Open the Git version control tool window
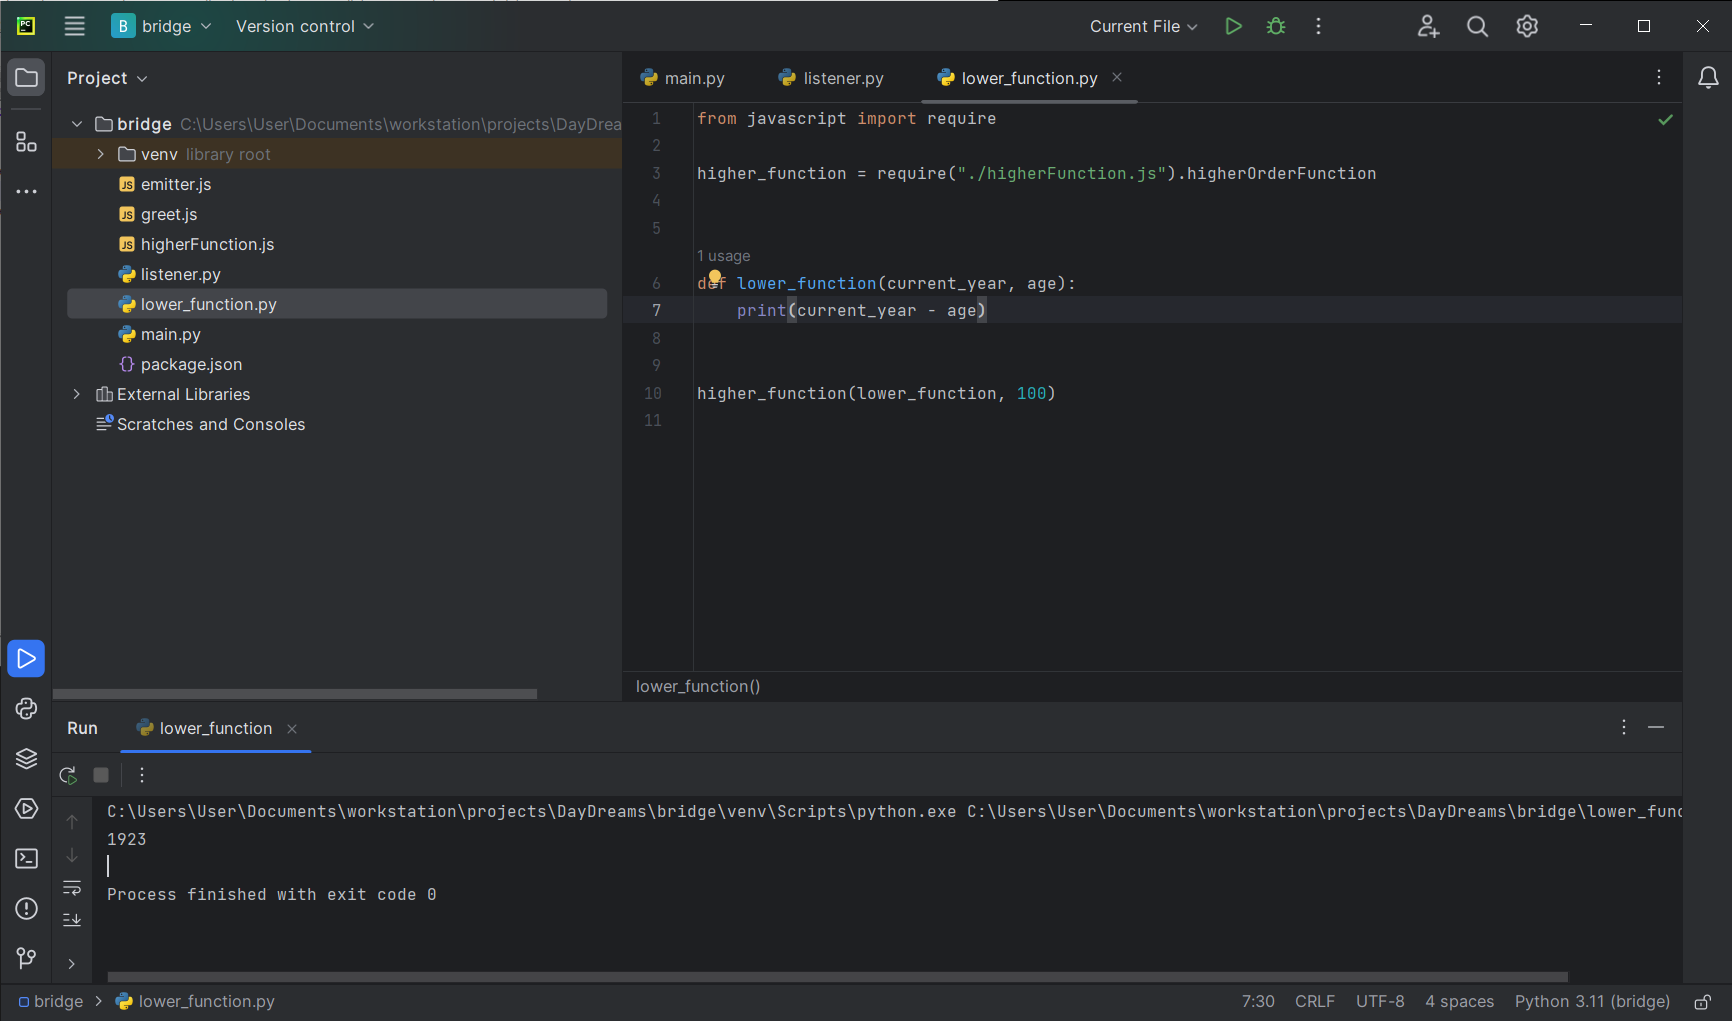The width and height of the screenshot is (1732, 1021). 26,959
